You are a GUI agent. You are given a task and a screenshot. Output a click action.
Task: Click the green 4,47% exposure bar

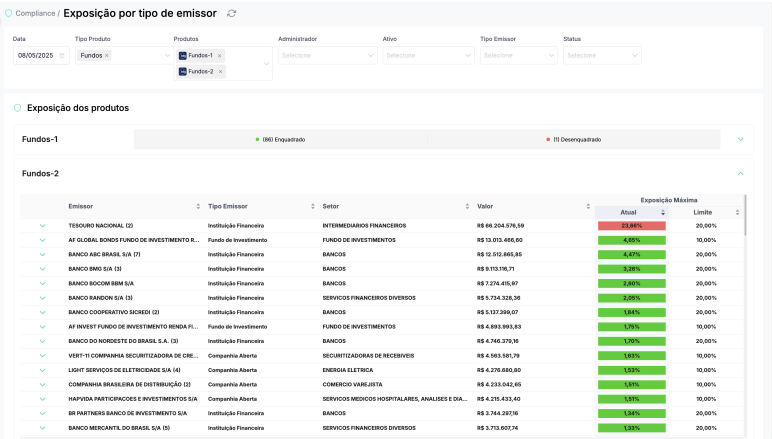coord(632,254)
